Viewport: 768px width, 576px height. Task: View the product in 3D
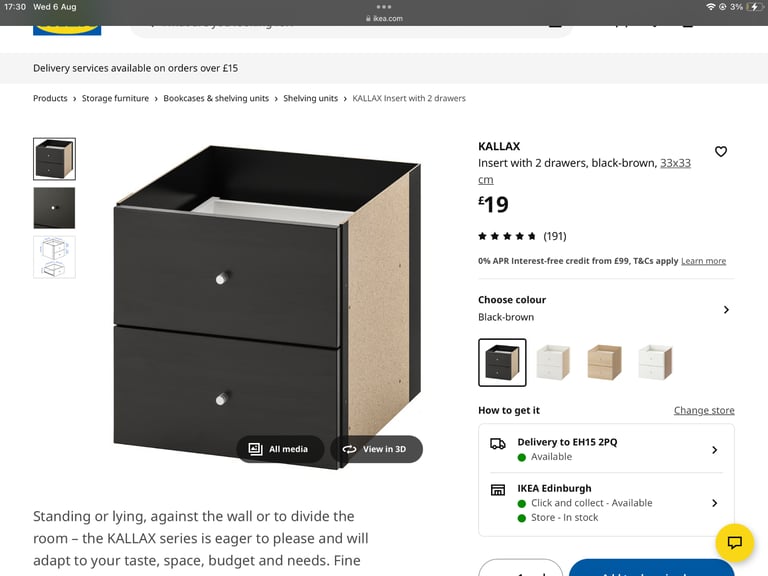376,449
